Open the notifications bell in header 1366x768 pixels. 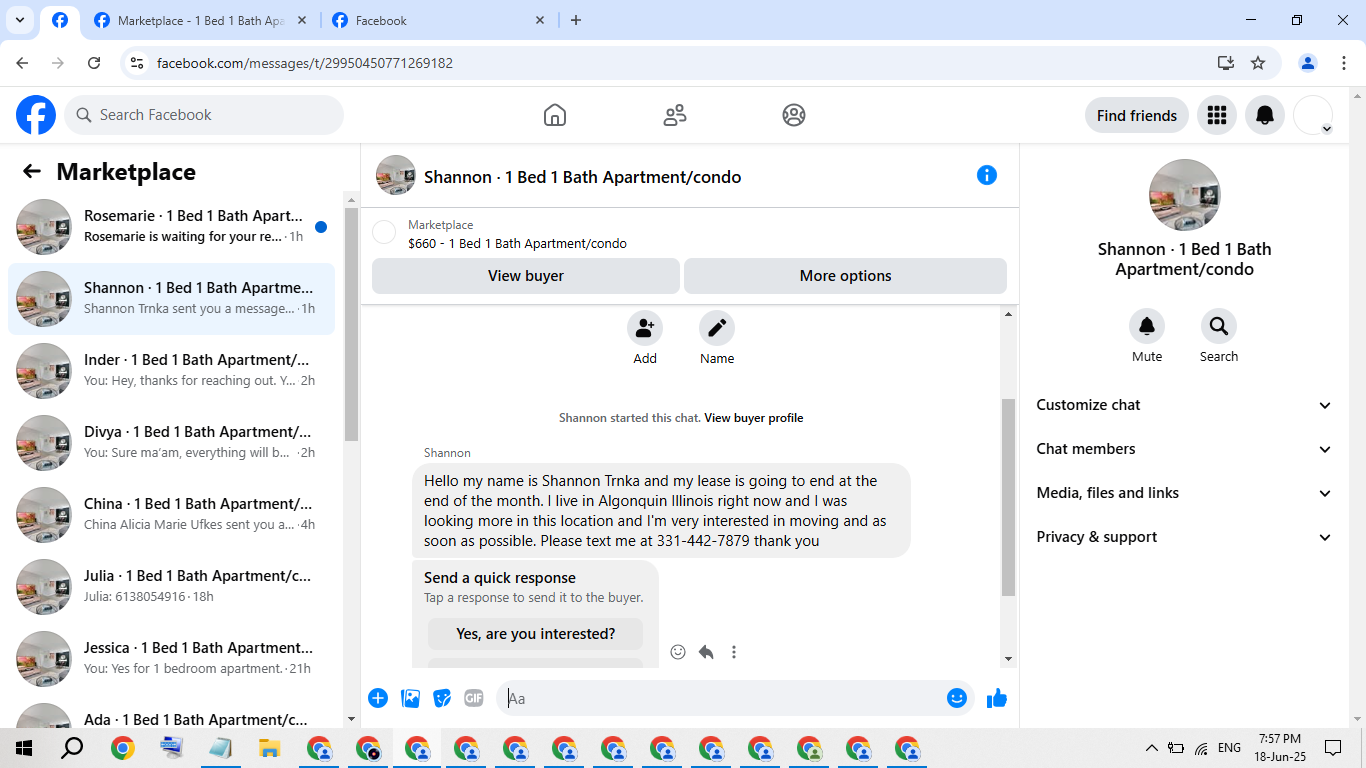click(x=1265, y=115)
